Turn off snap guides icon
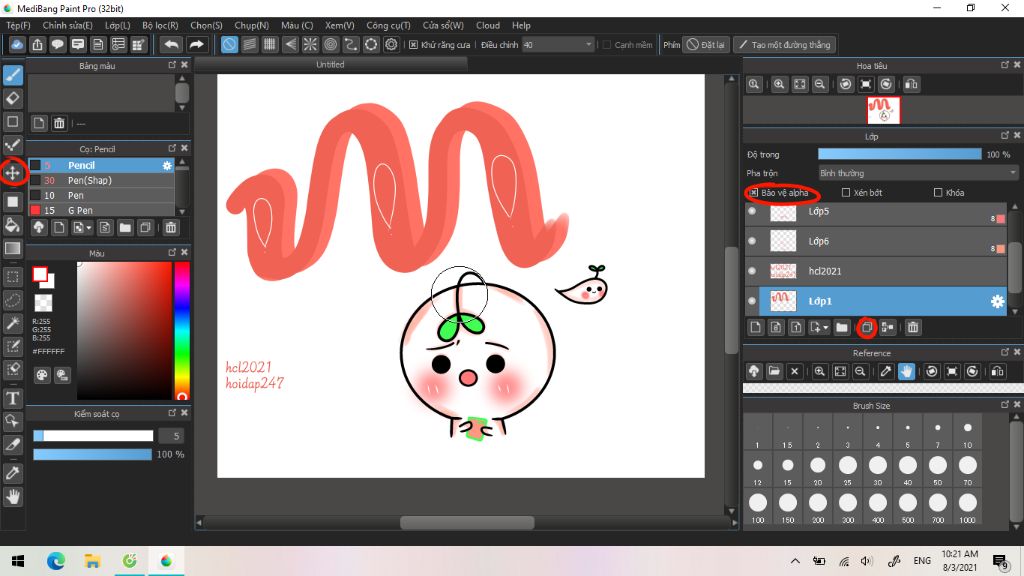Screen dimensions: 1024x576 click(229, 44)
